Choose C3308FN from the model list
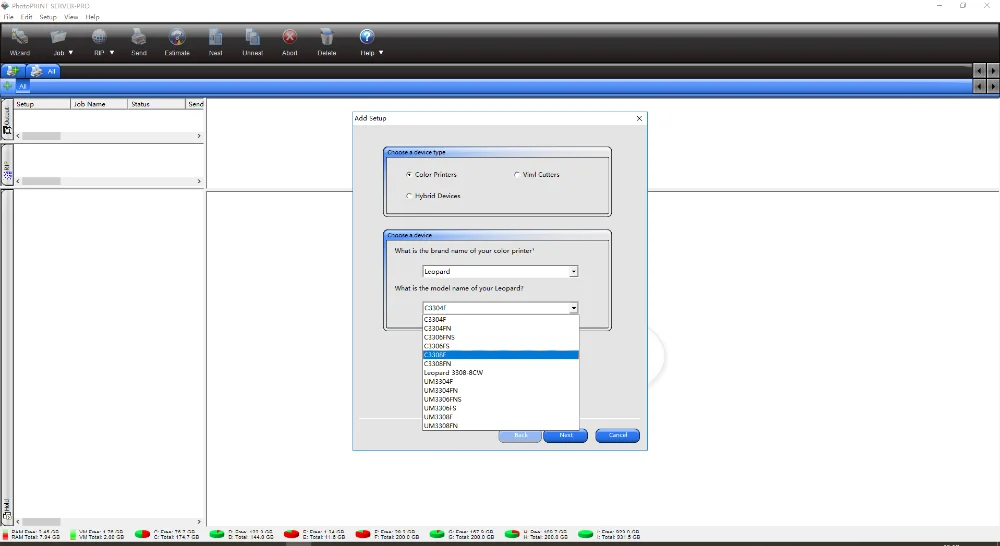1000x546 pixels. tap(501, 364)
